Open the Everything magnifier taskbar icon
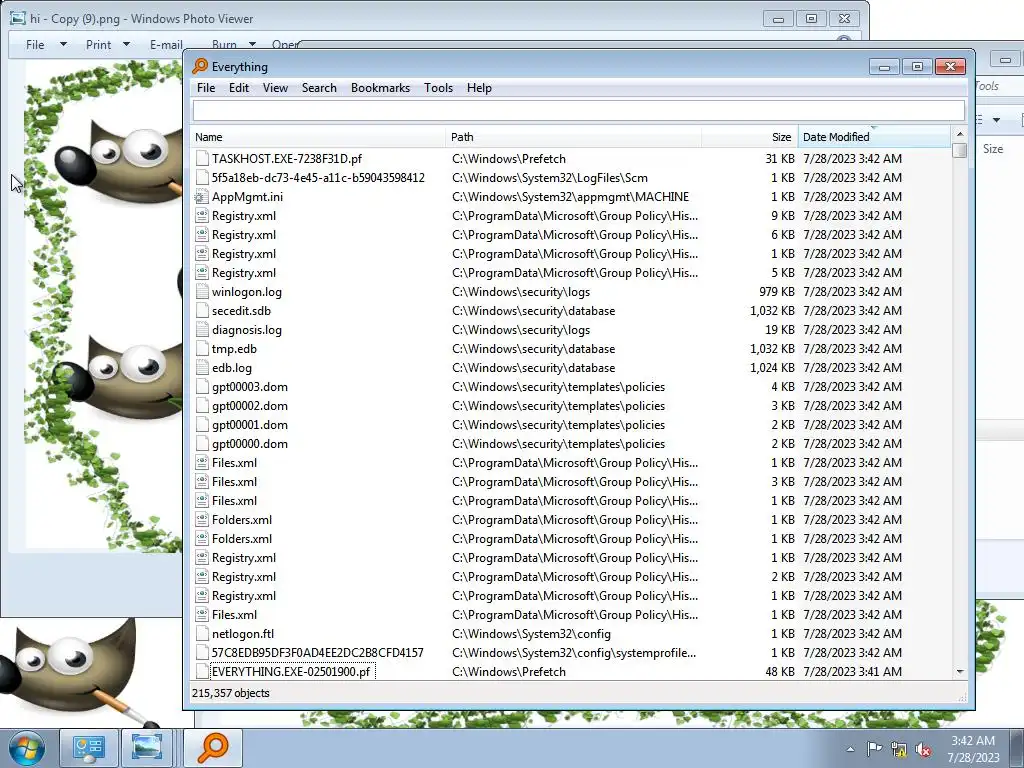The image size is (1024, 768). tap(213, 748)
